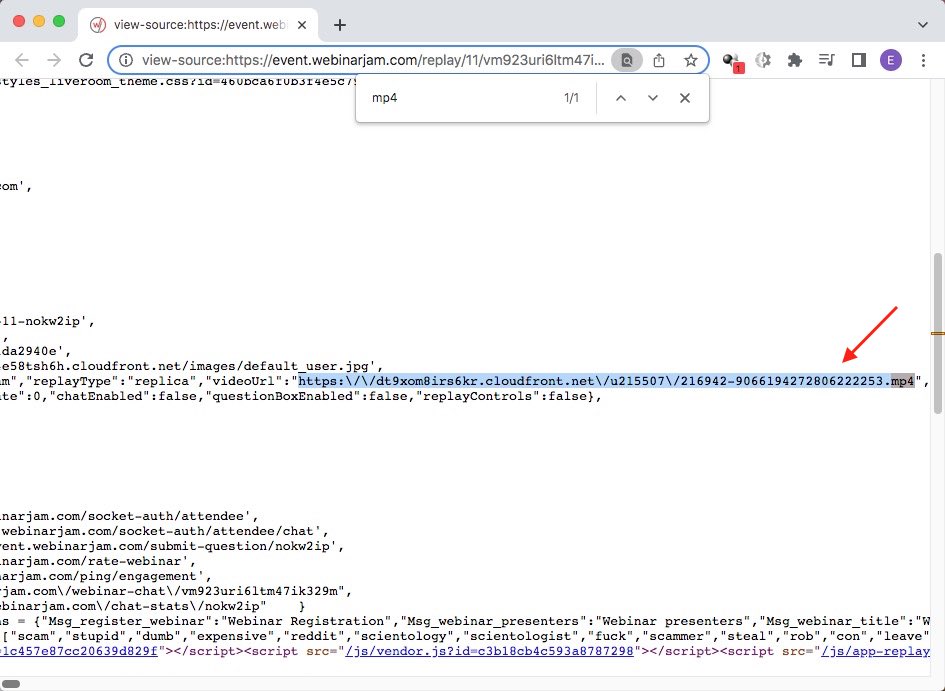This screenshot has width=945, height=691.
Task: Click webinar-chat vm923uri6ltm47ik329m line
Action: coord(175,591)
